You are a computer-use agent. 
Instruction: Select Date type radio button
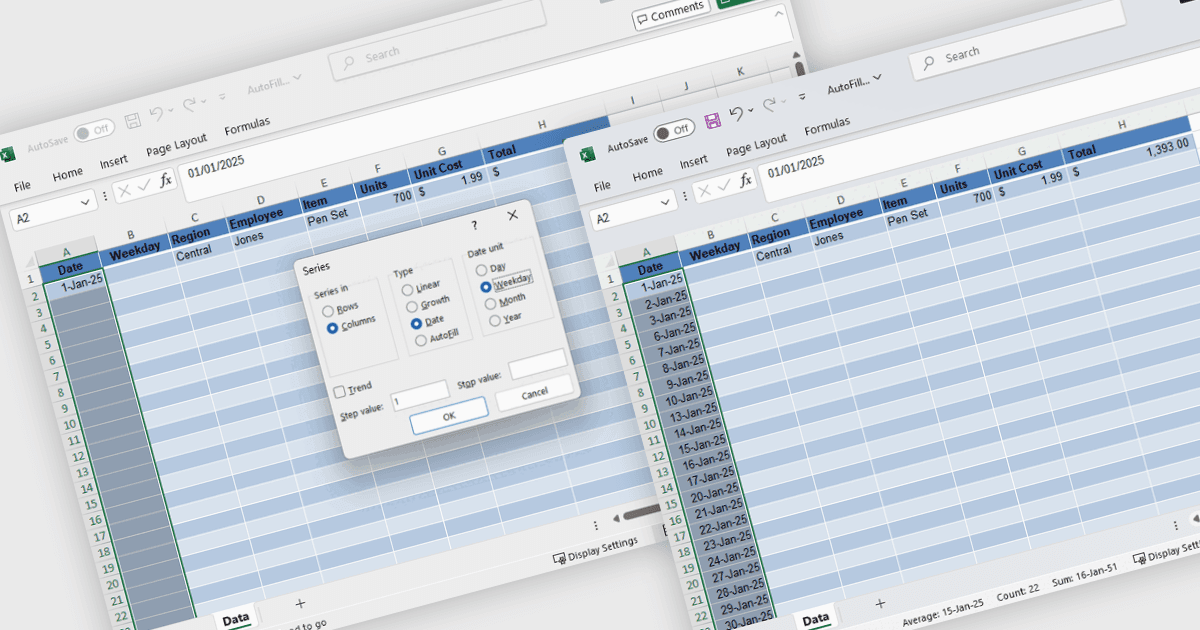coord(417,325)
